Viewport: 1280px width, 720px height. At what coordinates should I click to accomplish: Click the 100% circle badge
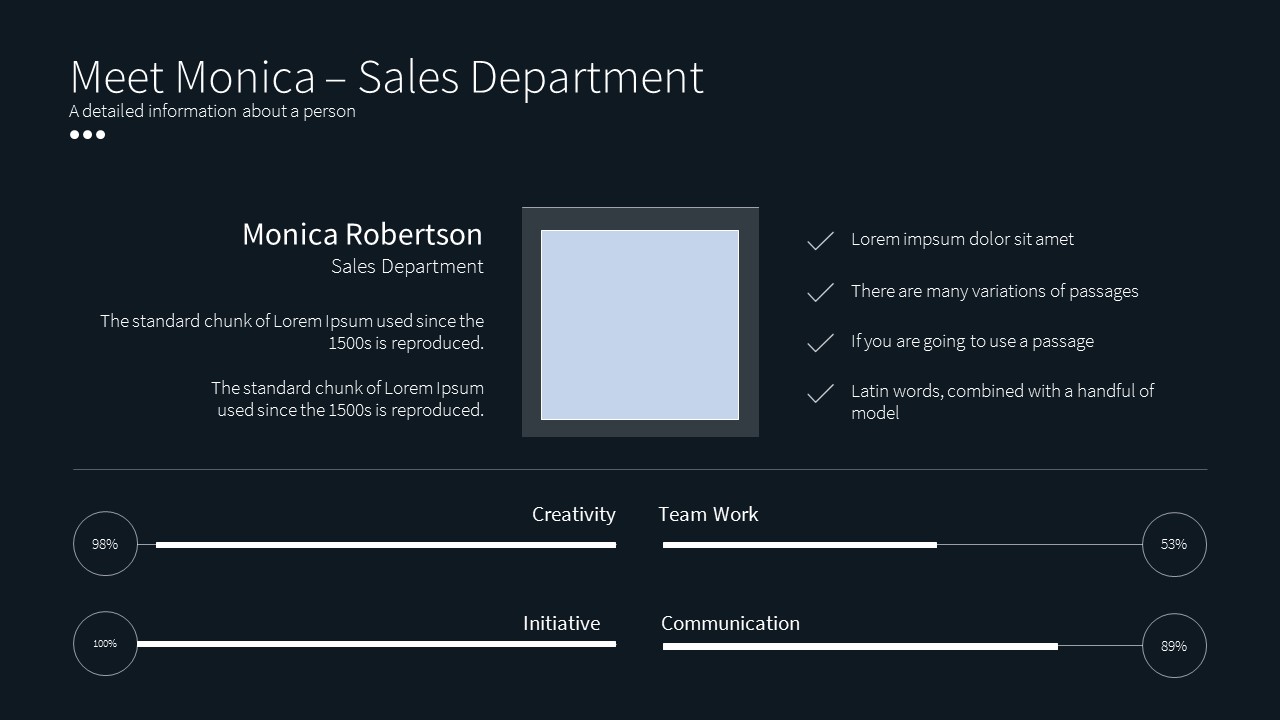click(105, 644)
